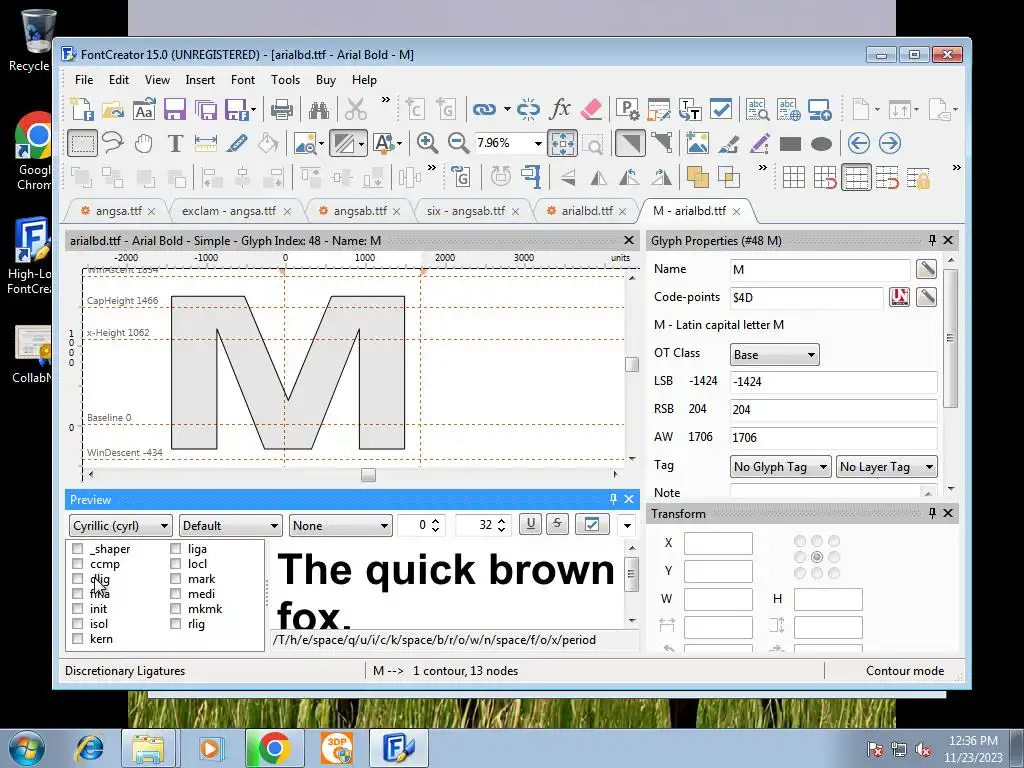Viewport: 1024px width, 768px height.
Task: Open the None dropdown in Preview
Action: (340, 526)
